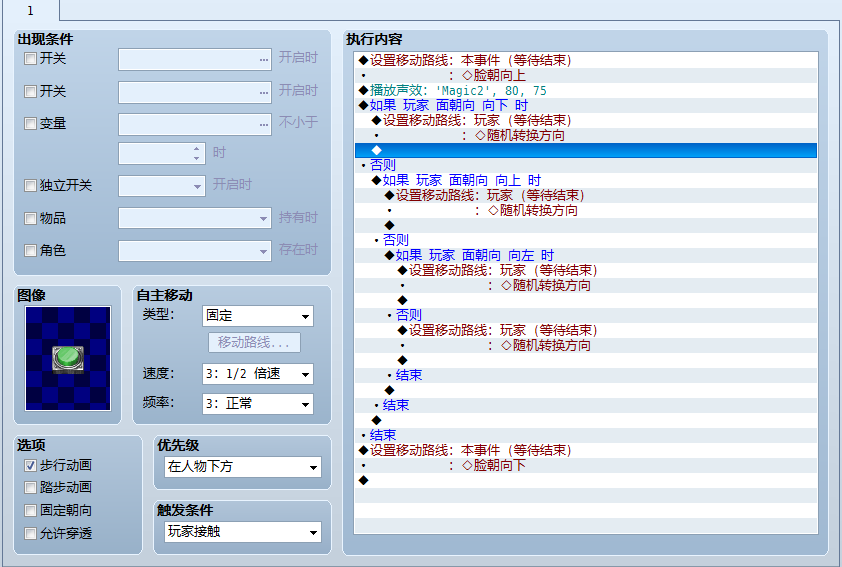The height and width of the screenshot is (567, 842).
Task: Enable the 角色 condition checkbox
Action: (31, 251)
